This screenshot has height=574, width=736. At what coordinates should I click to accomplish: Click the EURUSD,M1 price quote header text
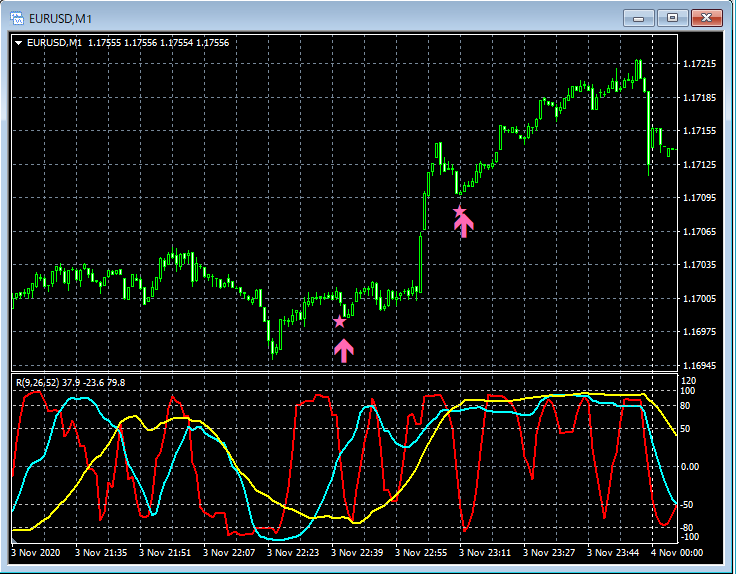tap(128, 43)
